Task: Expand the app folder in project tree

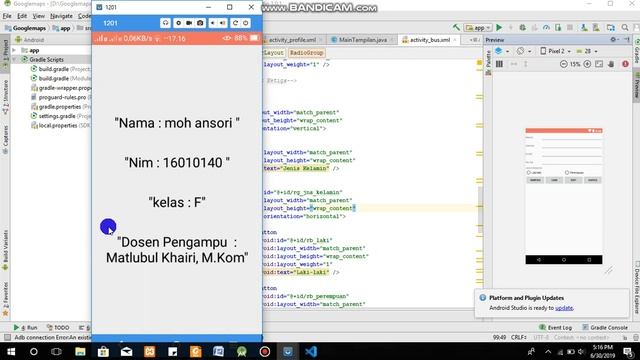Action: (14, 50)
